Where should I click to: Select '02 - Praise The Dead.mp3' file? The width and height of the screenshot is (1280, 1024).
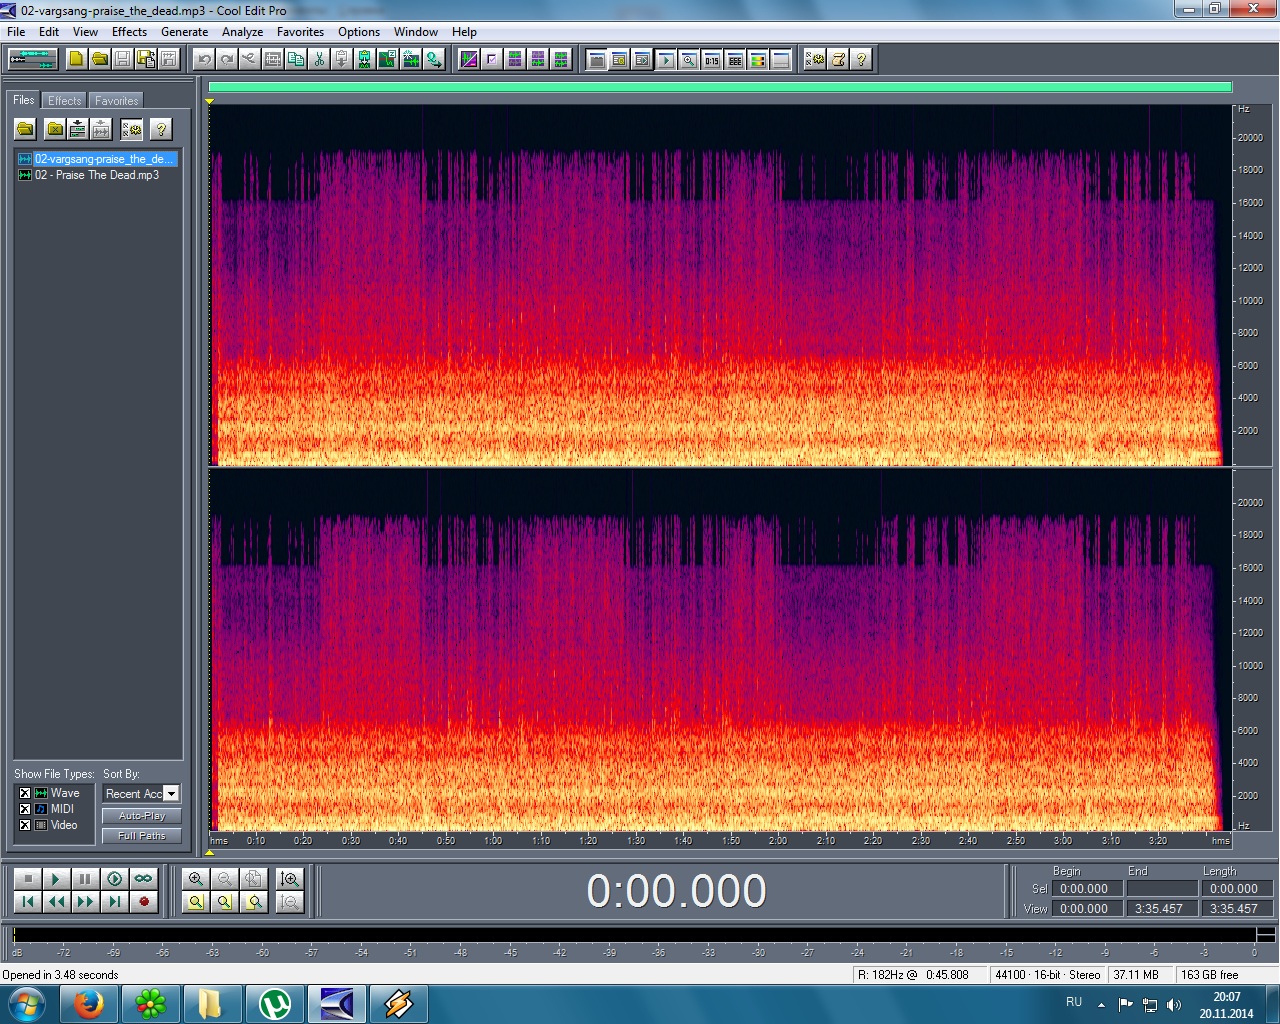click(x=97, y=175)
